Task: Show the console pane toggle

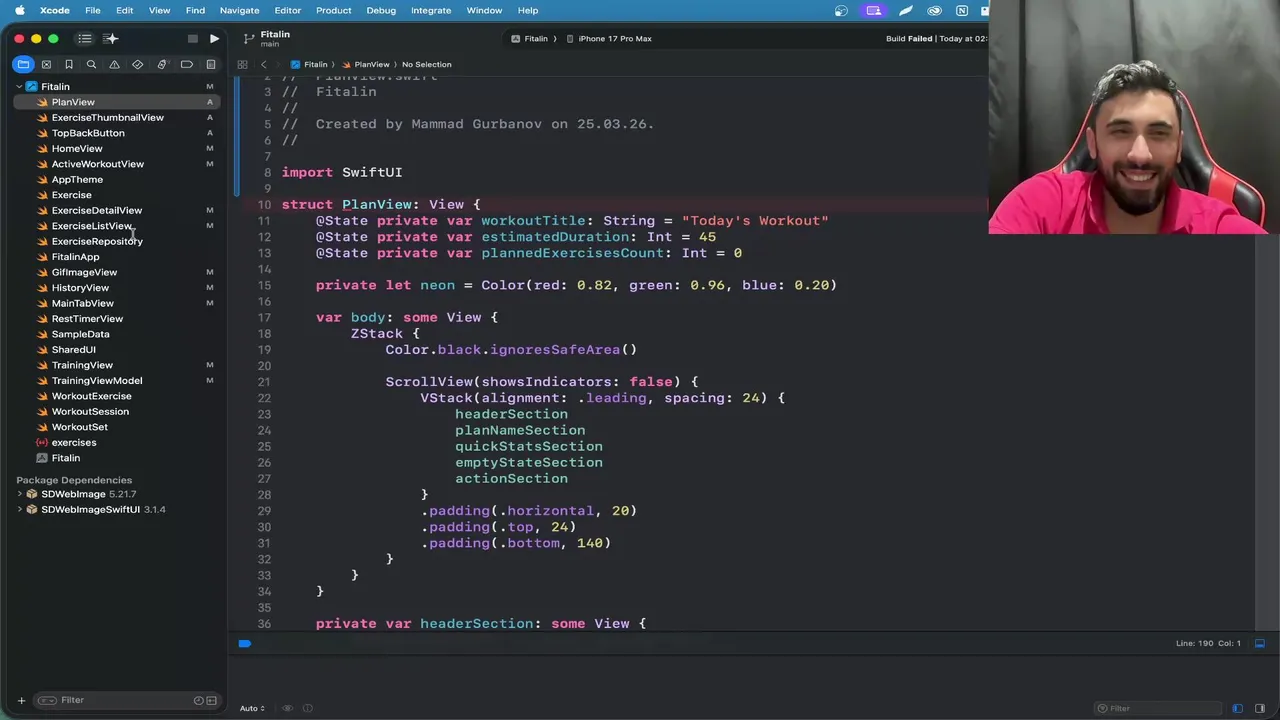Action: pyautogui.click(x=1260, y=708)
